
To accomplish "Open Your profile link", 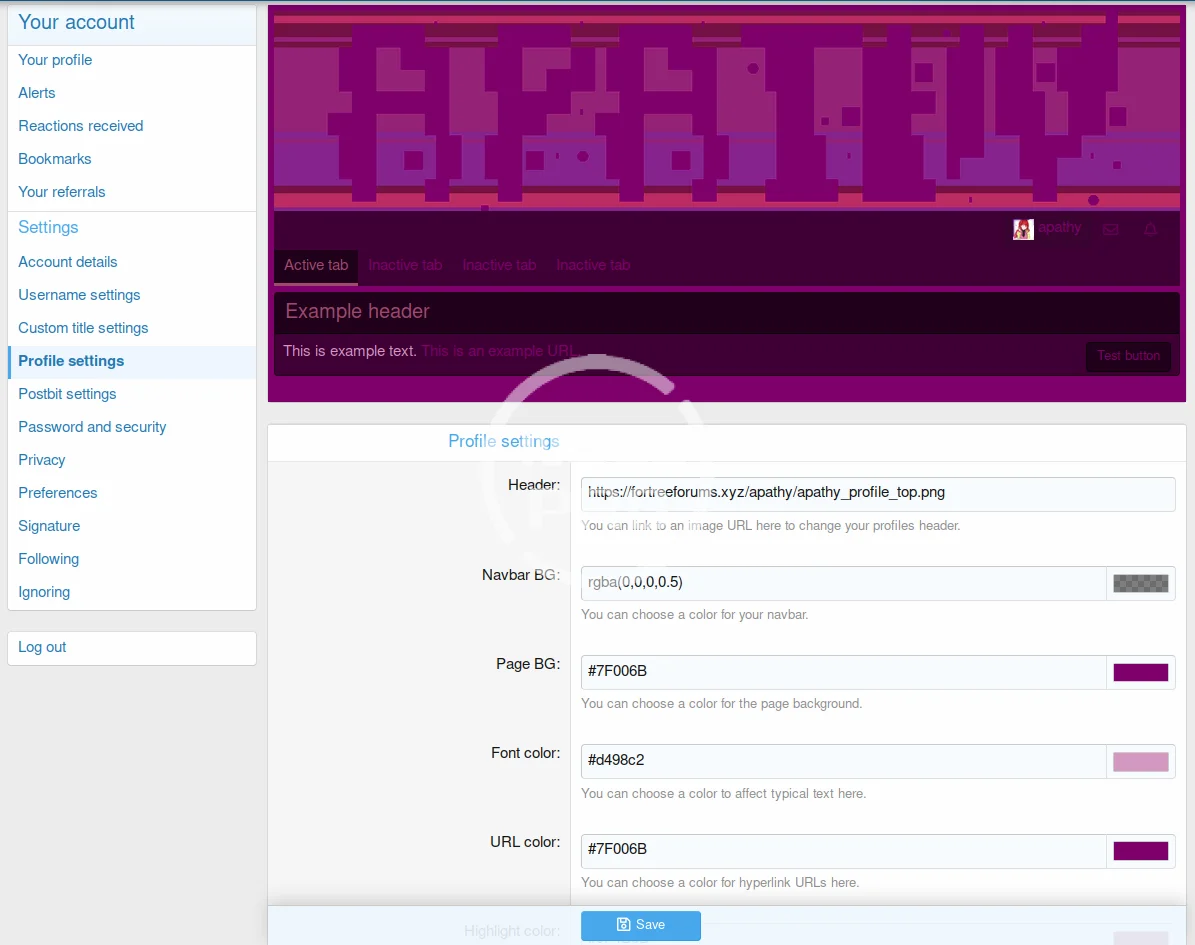I will (55, 60).
